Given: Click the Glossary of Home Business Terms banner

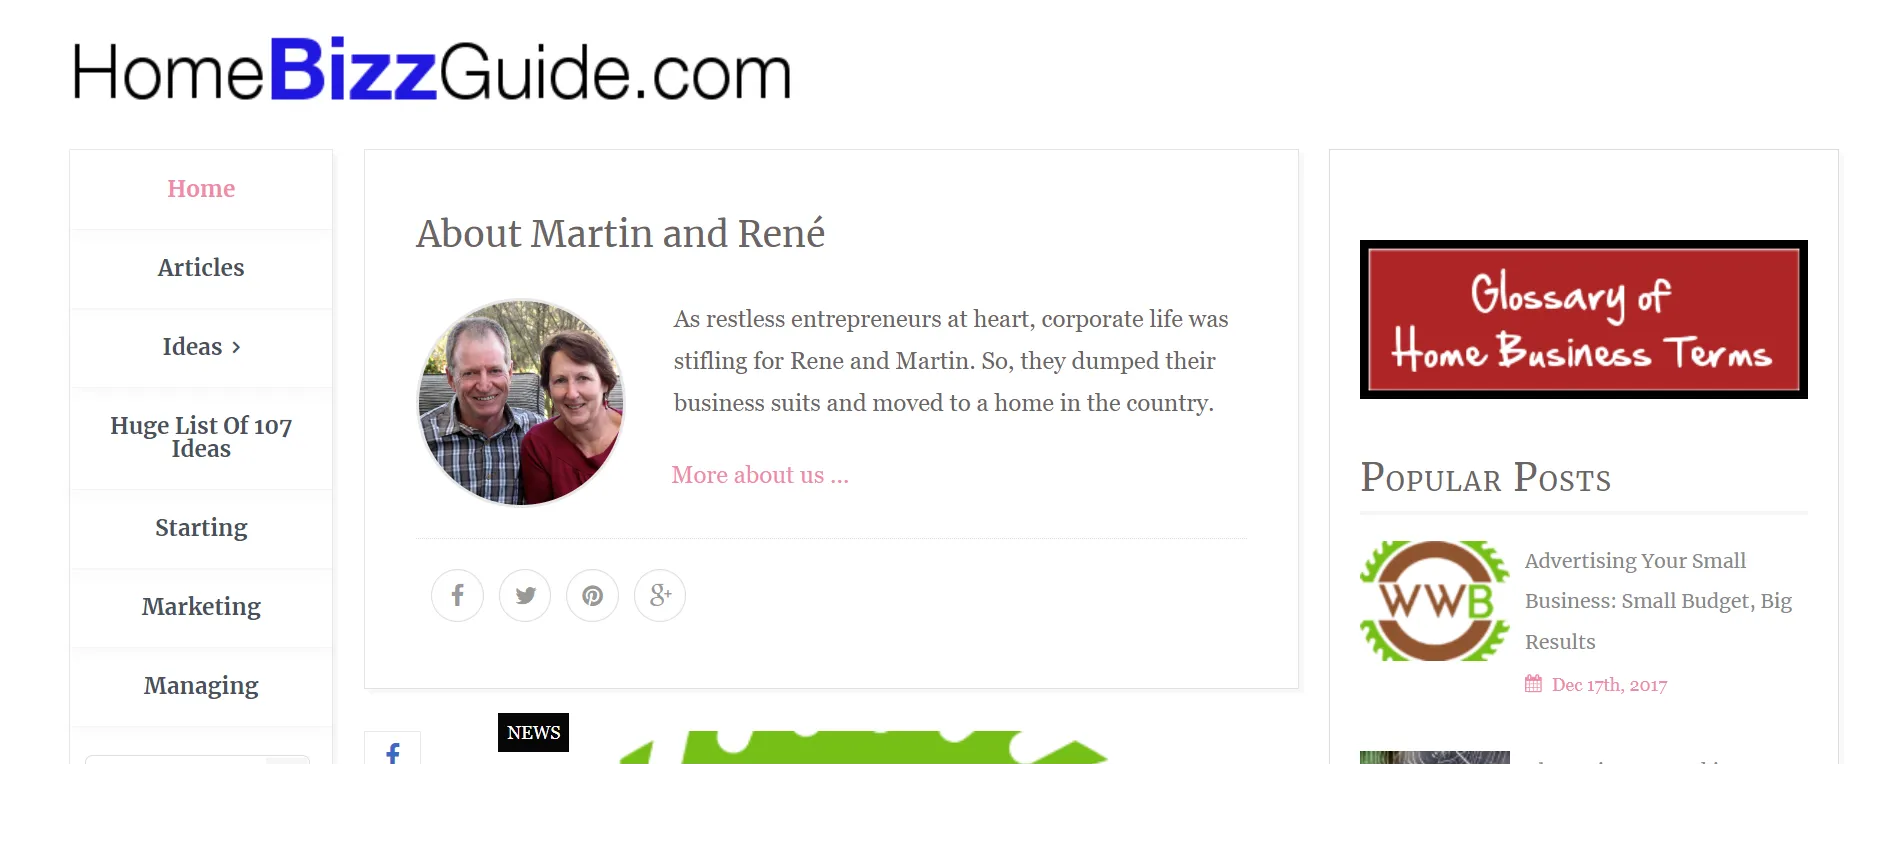Looking at the screenshot, I should click(1583, 318).
